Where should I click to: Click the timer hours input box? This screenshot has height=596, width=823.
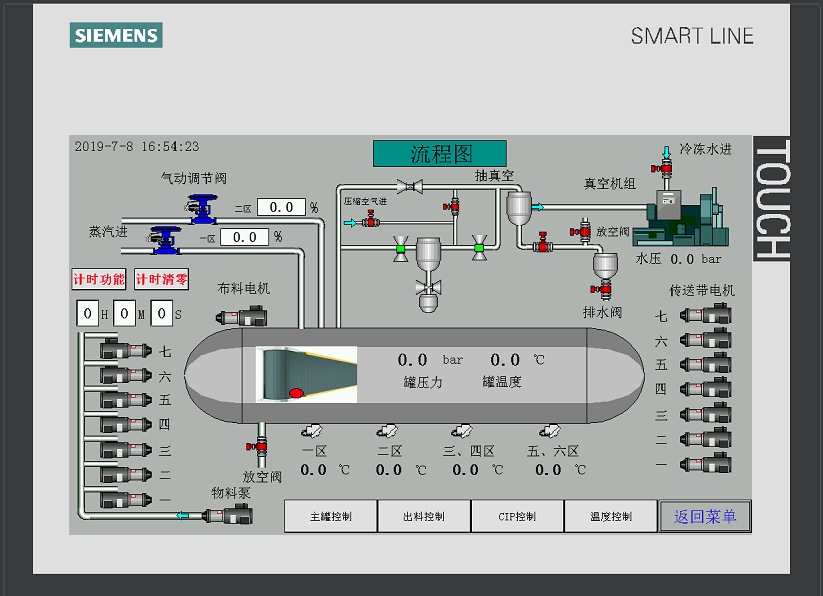pyautogui.click(x=87, y=314)
